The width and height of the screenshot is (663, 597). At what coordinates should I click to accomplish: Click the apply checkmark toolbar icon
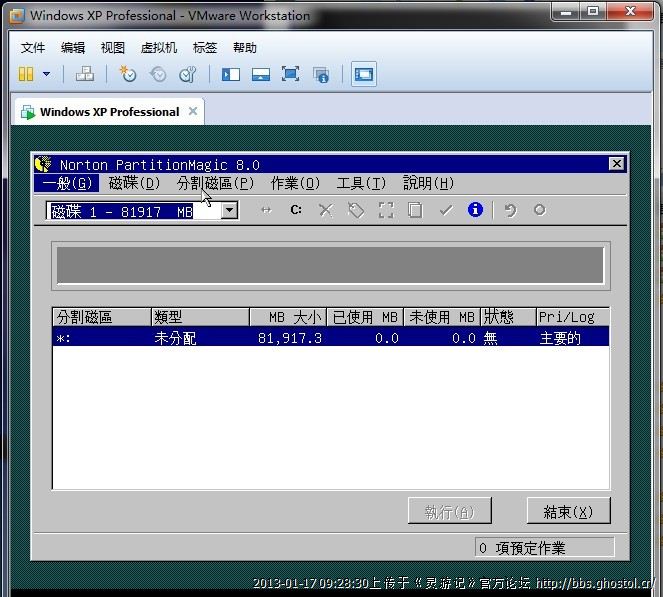pyautogui.click(x=446, y=210)
